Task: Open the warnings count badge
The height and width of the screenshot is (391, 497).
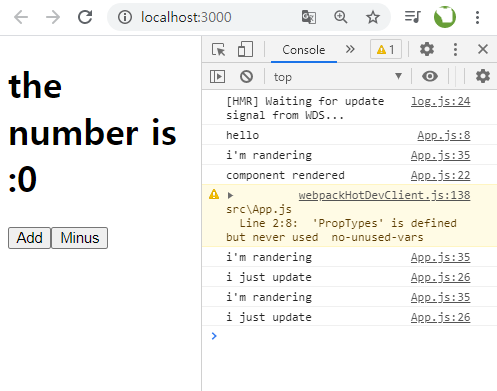Action: click(386, 50)
